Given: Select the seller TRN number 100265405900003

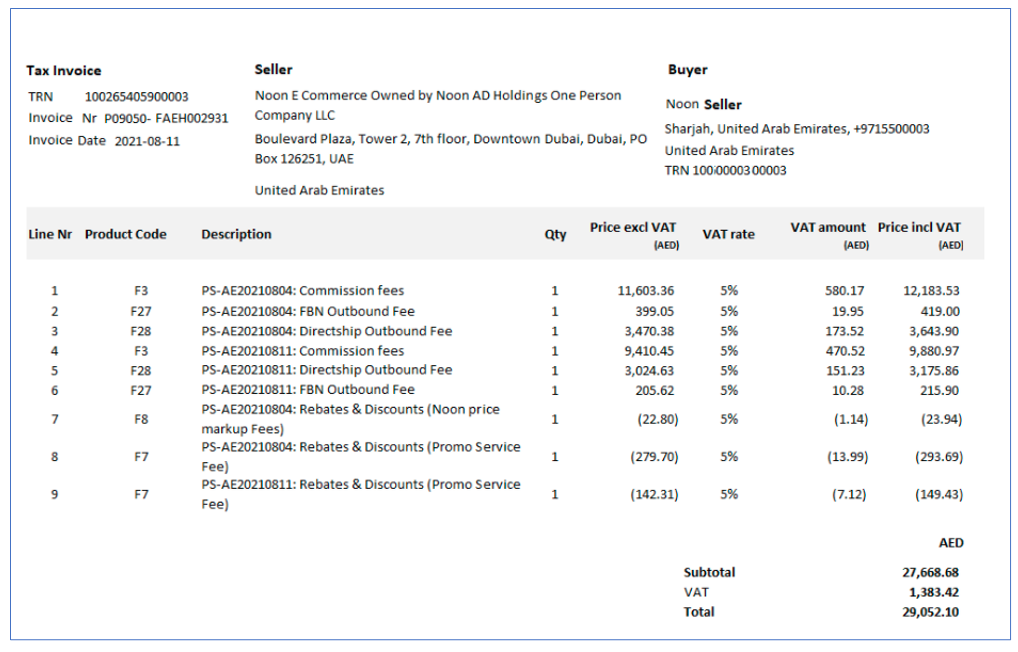Looking at the screenshot, I should pos(136,97).
